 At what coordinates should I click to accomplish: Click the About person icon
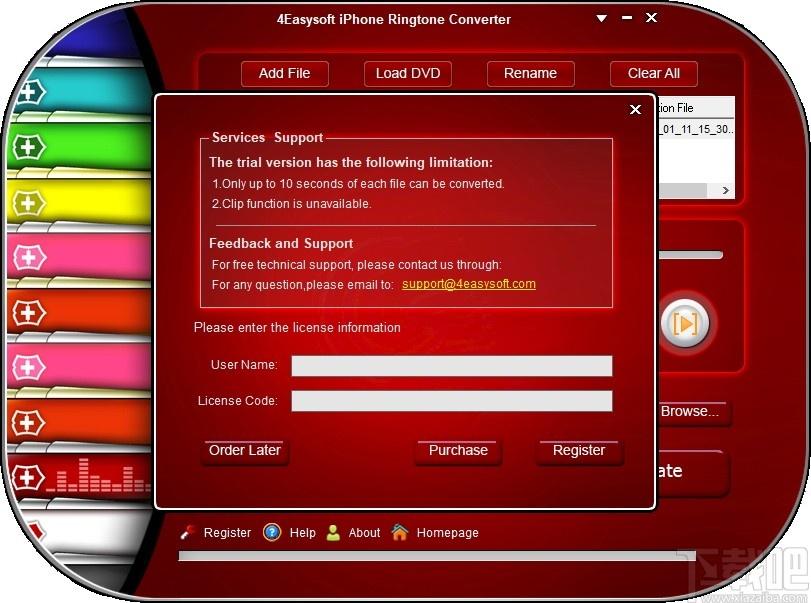334,533
